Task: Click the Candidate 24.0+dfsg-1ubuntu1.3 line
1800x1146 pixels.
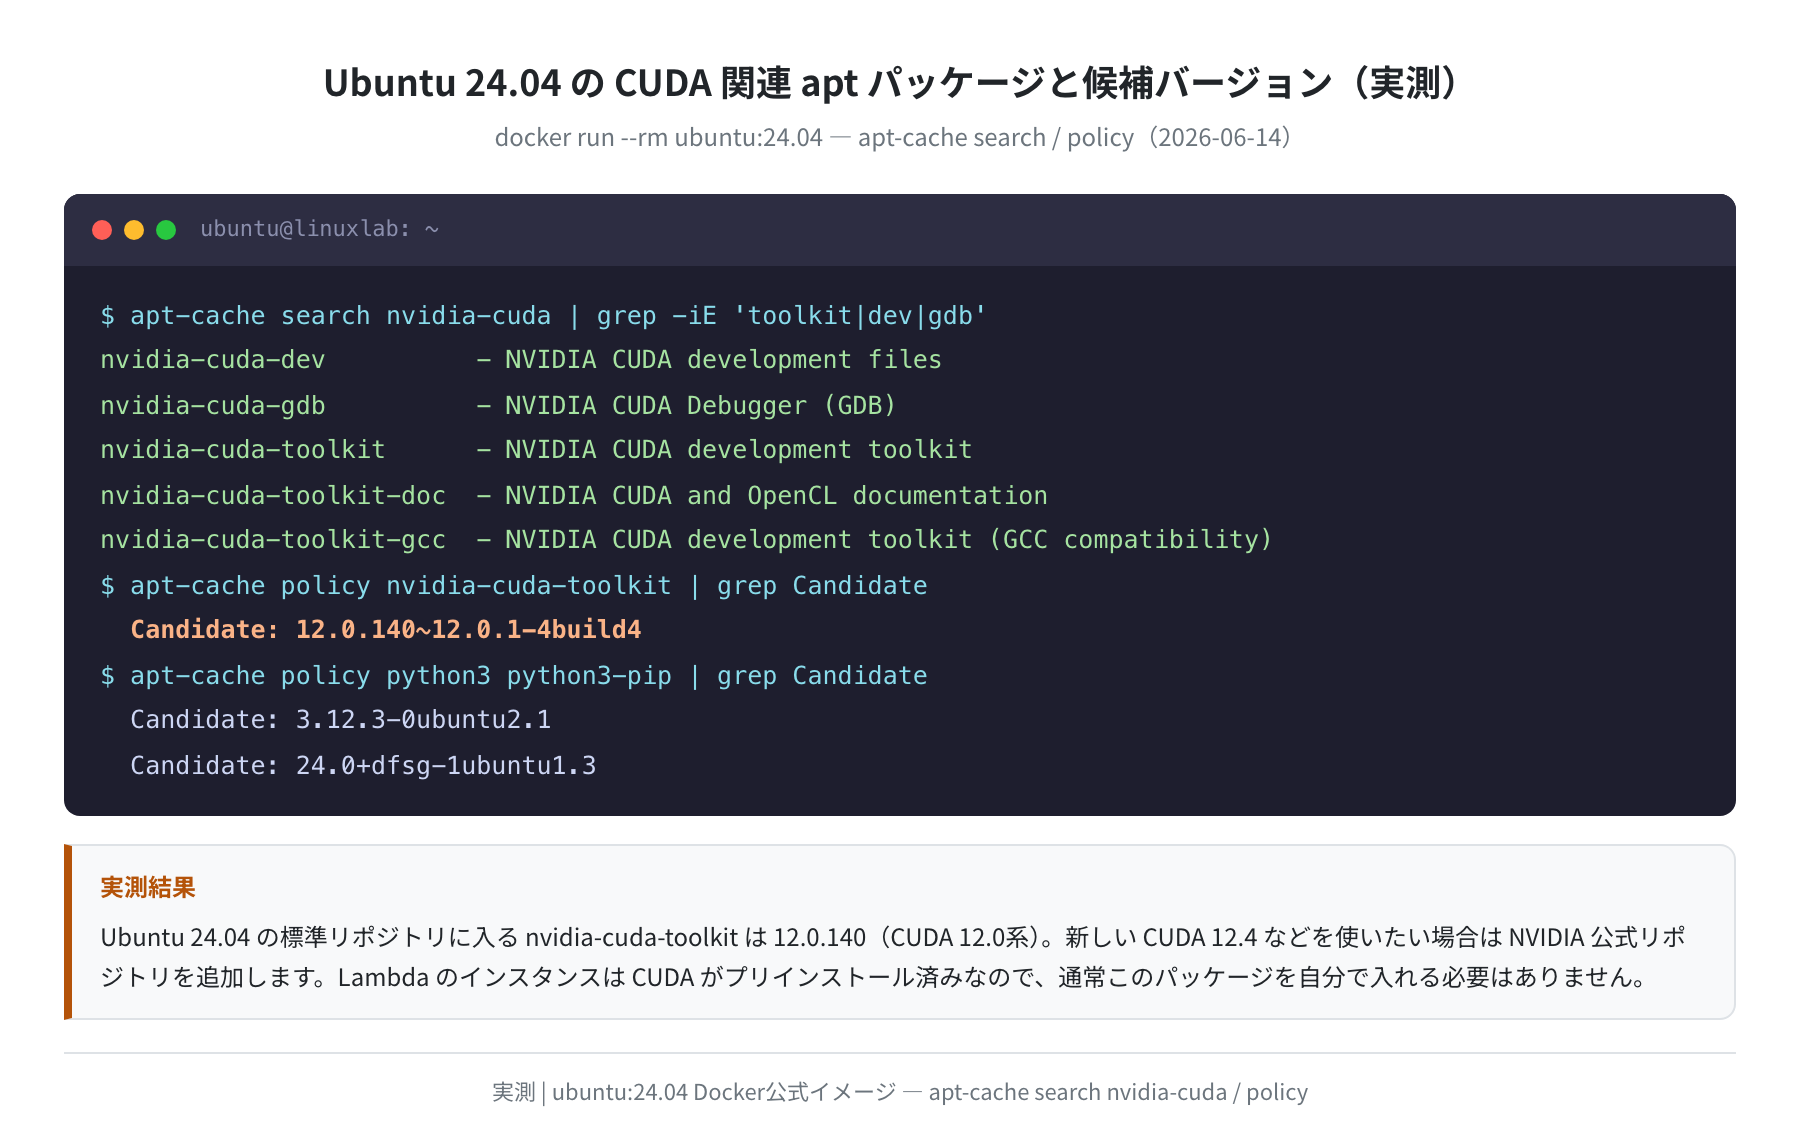Action: [363, 766]
